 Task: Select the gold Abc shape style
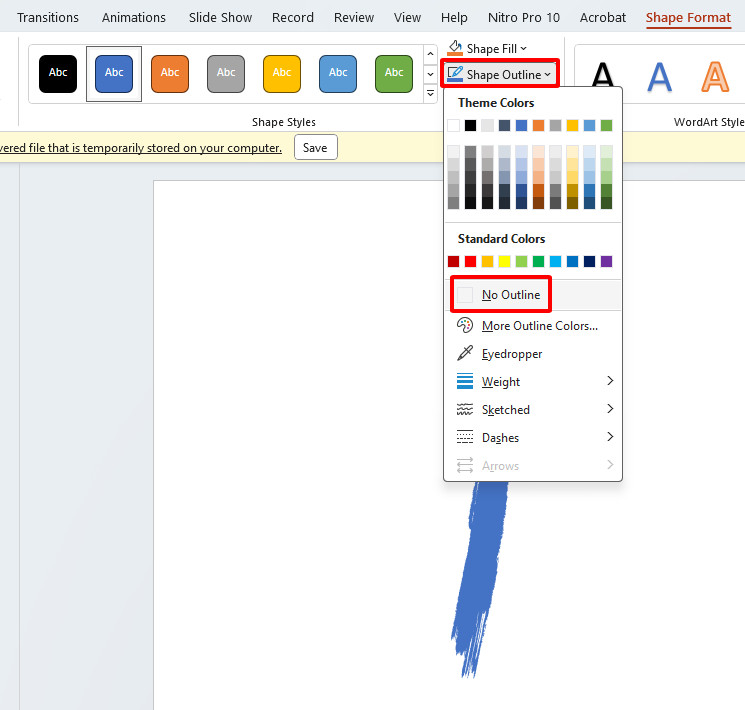click(282, 74)
